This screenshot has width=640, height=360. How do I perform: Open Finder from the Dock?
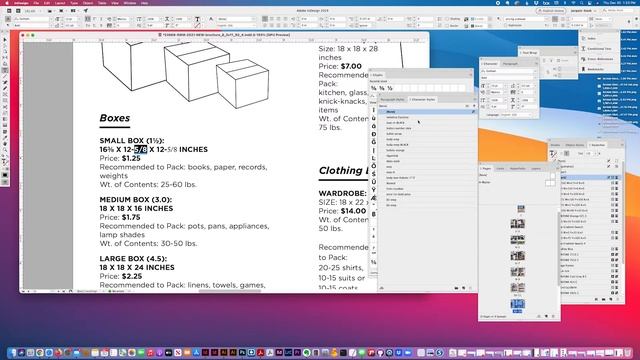tap(13, 352)
